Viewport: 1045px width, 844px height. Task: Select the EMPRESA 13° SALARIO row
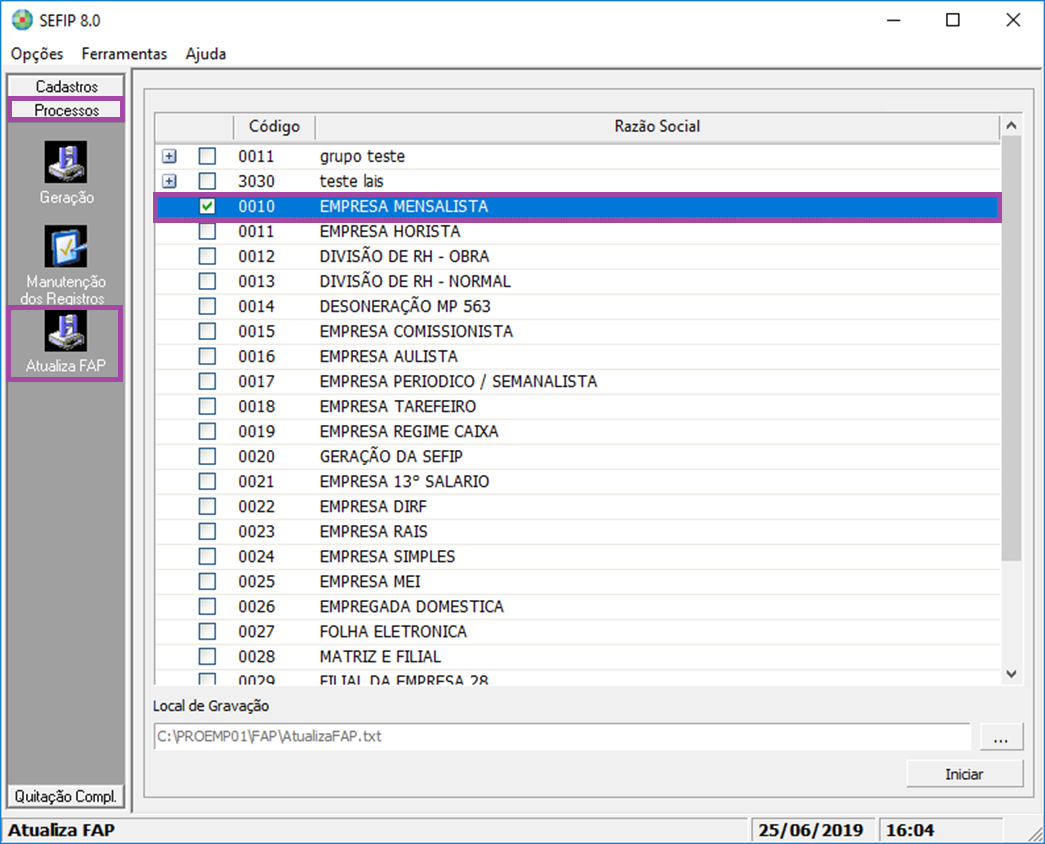point(578,481)
